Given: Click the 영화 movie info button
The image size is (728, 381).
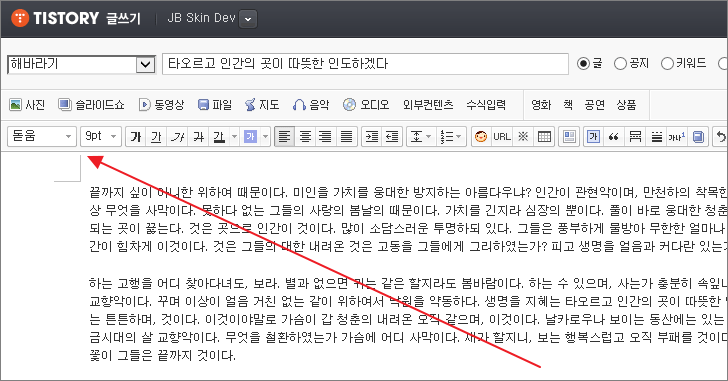Looking at the screenshot, I should tap(541, 105).
